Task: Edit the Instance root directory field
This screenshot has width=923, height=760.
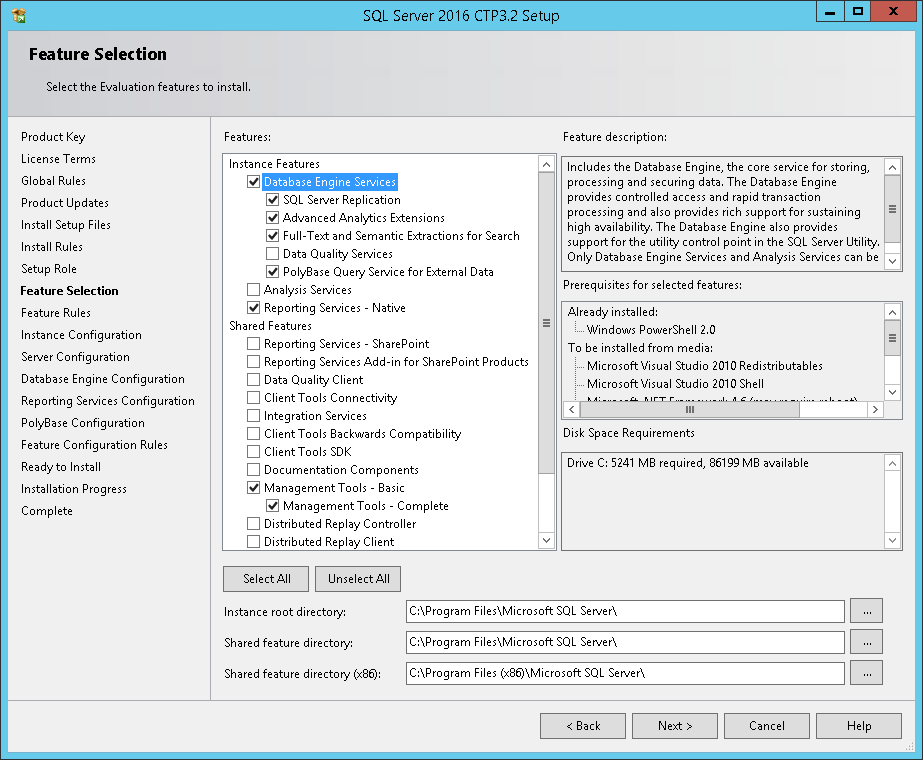Action: 625,611
